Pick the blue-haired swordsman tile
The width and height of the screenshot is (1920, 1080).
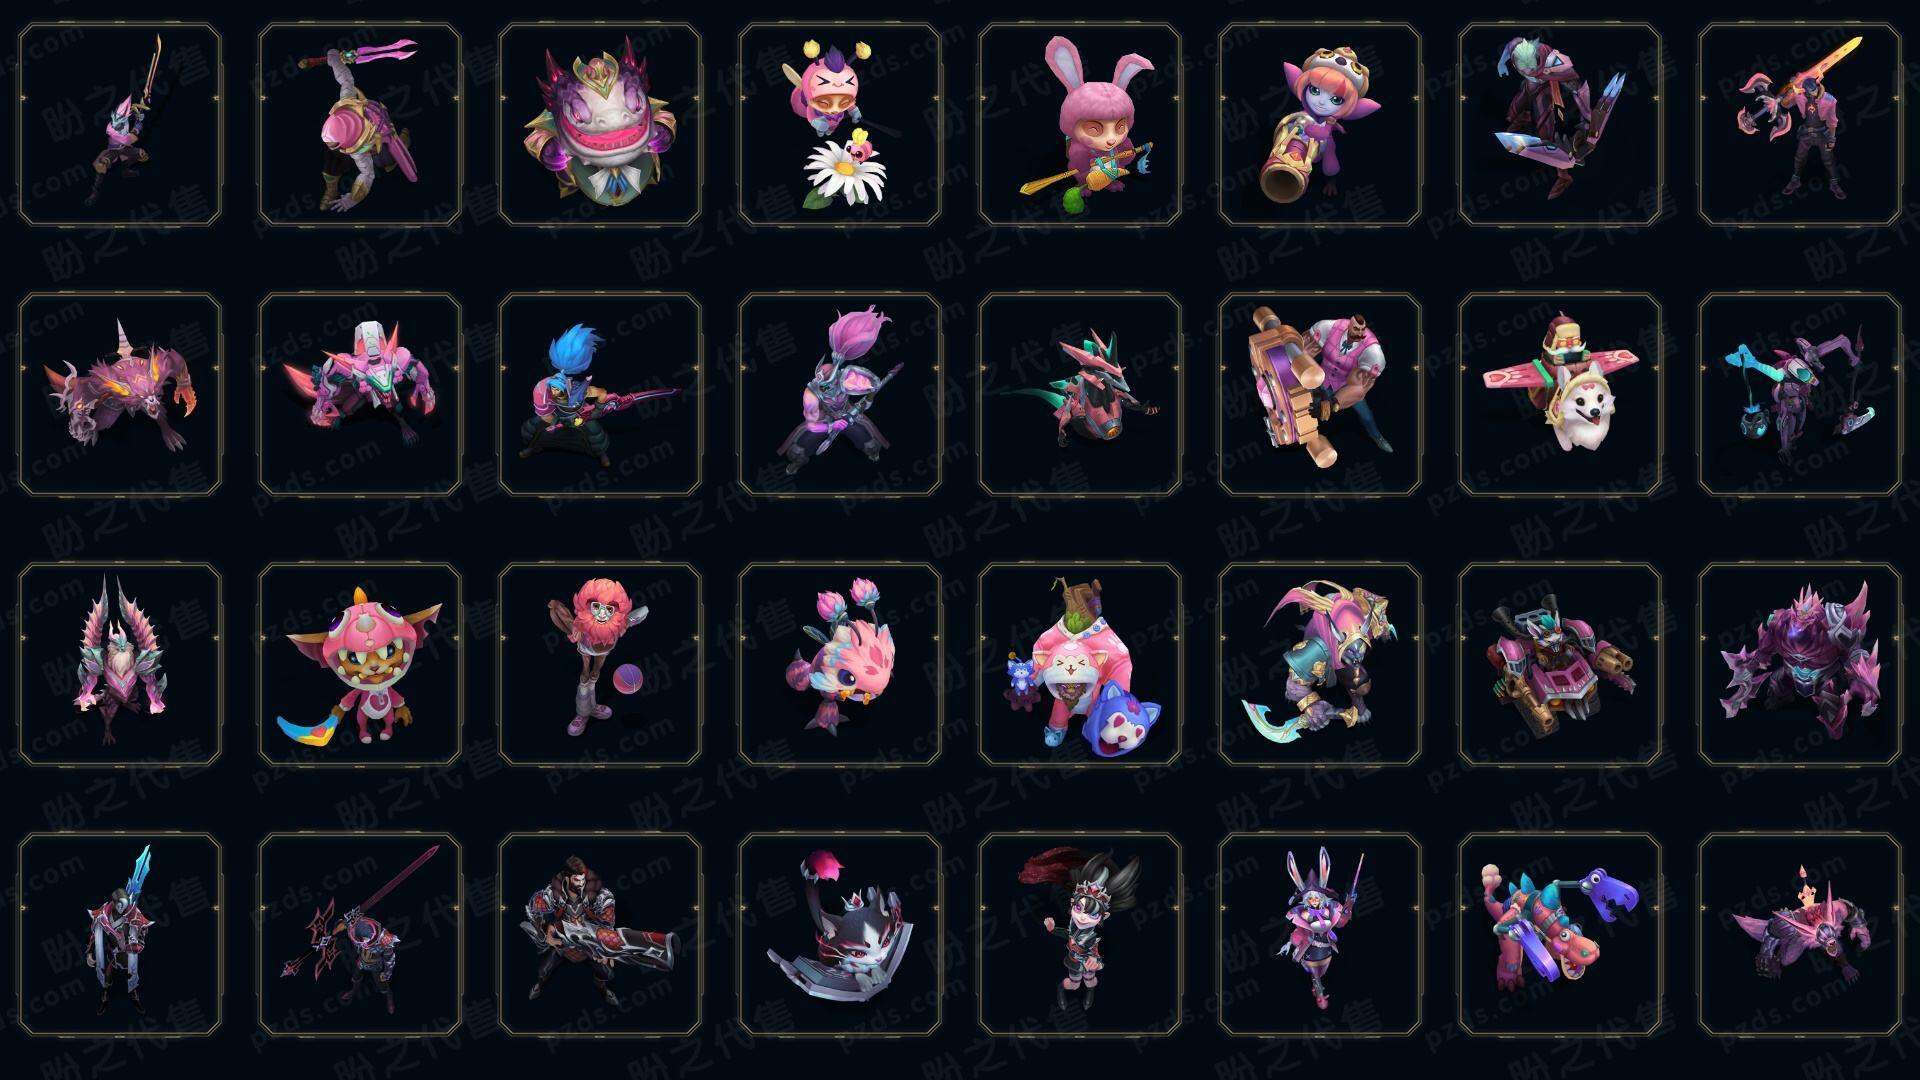(600, 394)
